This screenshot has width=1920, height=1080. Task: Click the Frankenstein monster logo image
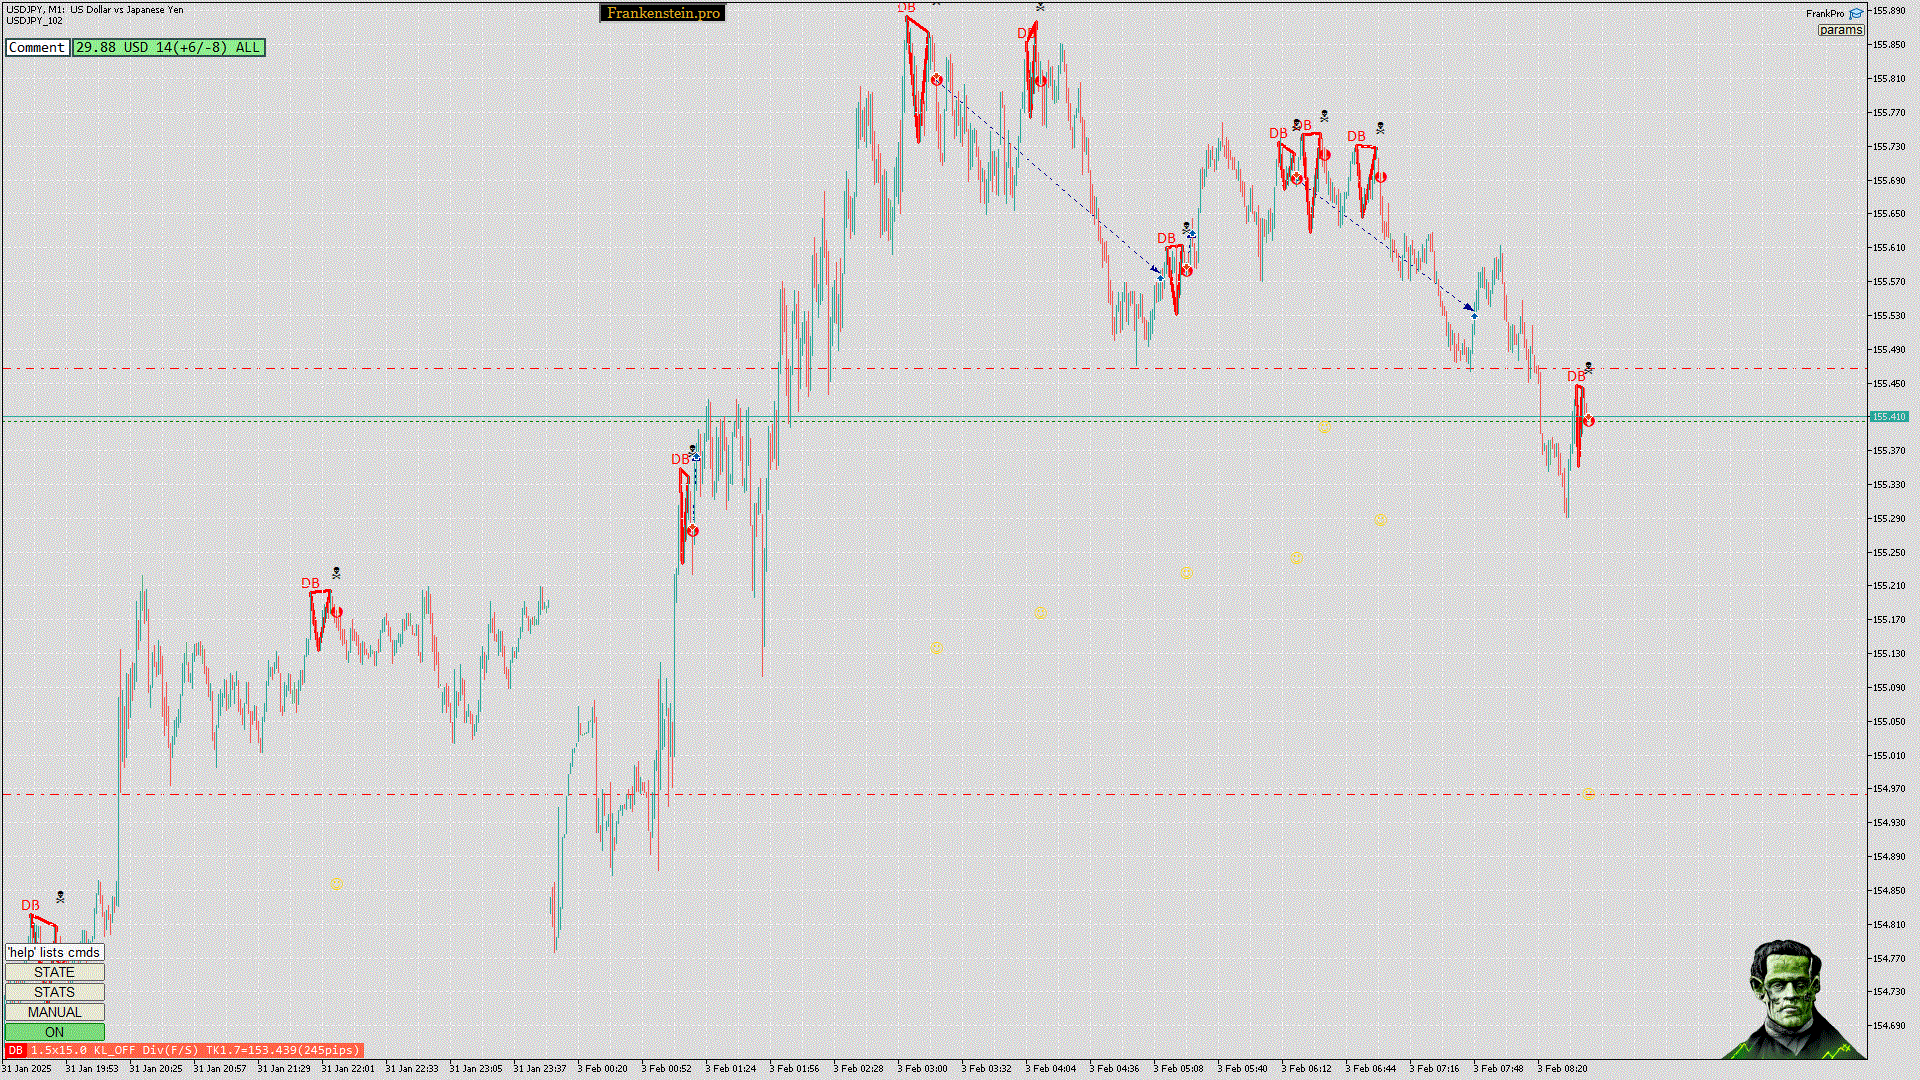[x=1793, y=999]
